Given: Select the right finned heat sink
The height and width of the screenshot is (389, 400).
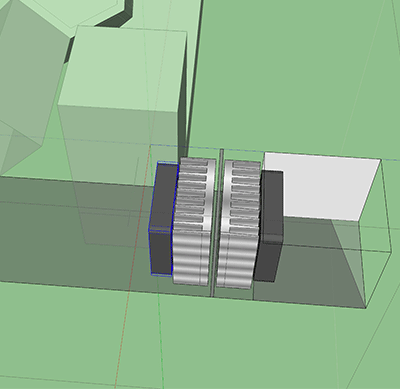Looking at the screenshot, I should 238,223.
